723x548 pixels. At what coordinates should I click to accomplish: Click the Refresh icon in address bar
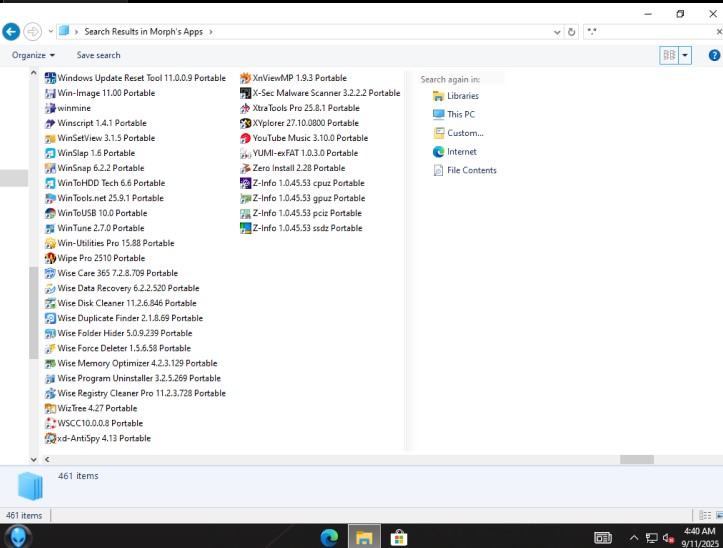571,32
